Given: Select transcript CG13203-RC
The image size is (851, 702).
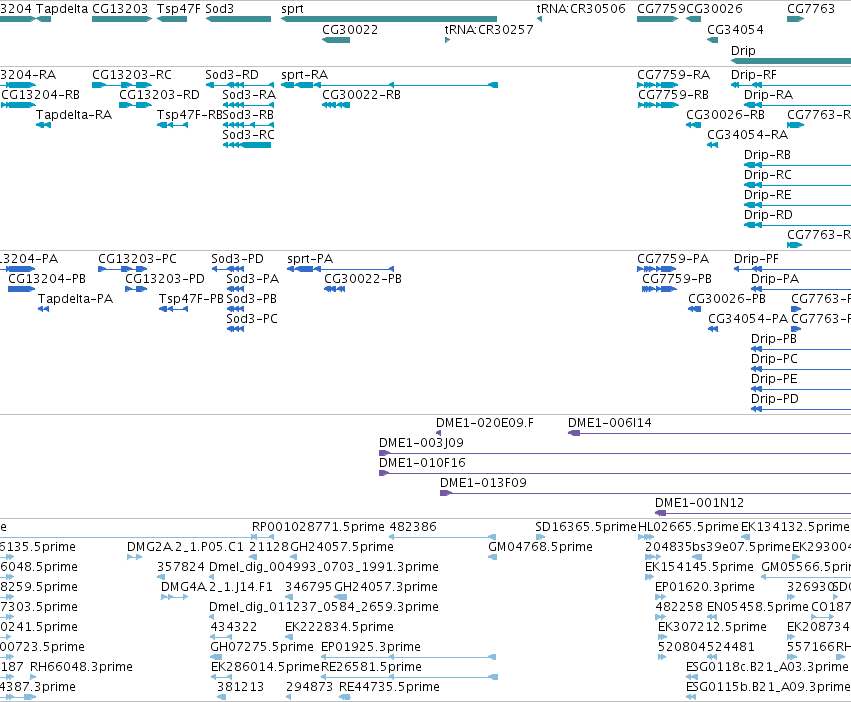Looking at the screenshot, I should 122,85.
